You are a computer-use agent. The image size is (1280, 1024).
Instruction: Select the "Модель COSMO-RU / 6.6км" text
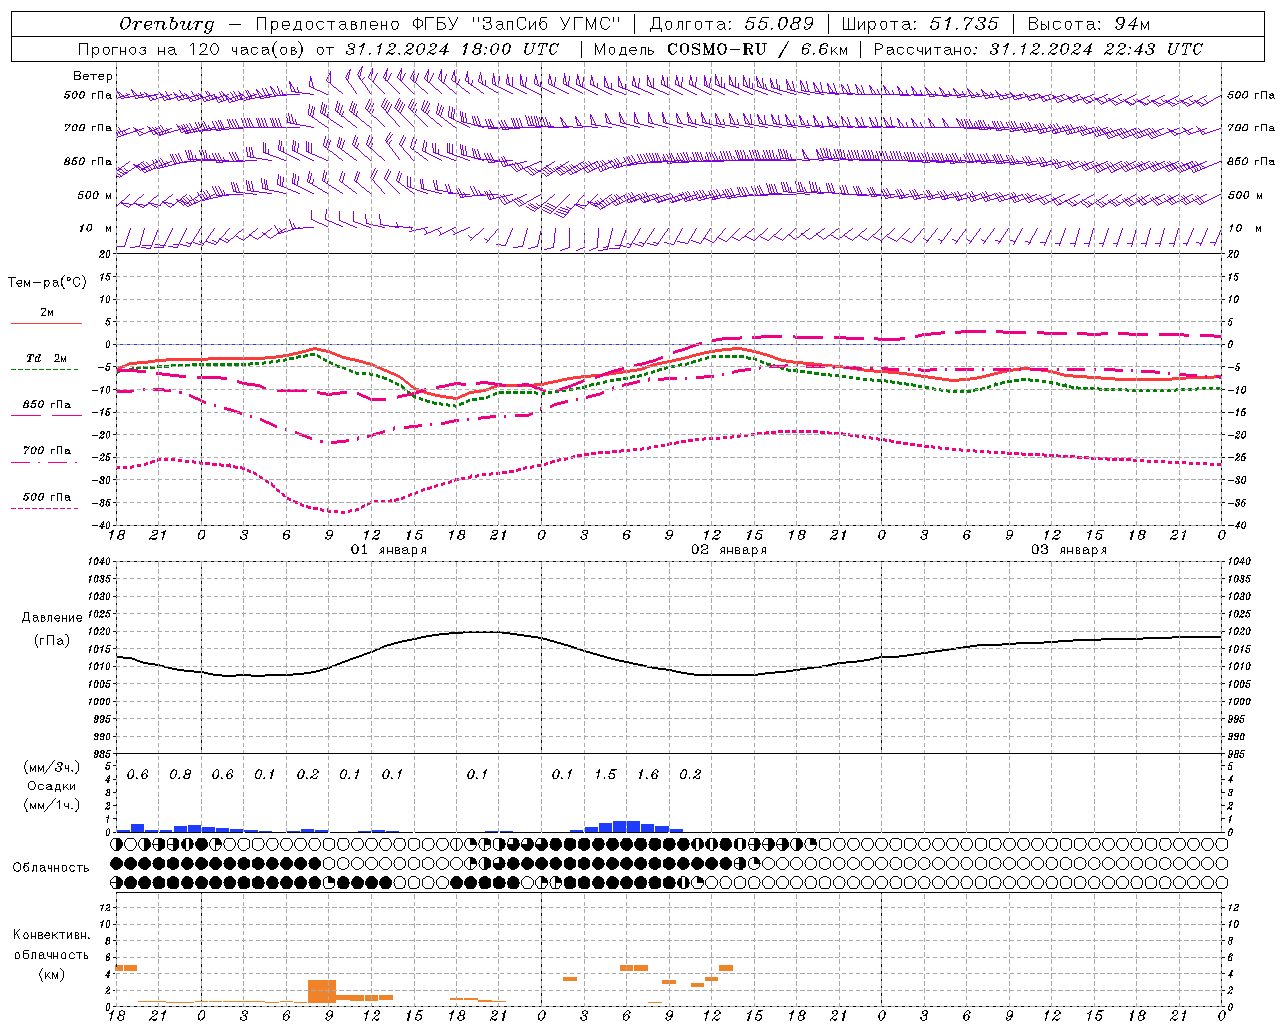[721, 49]
